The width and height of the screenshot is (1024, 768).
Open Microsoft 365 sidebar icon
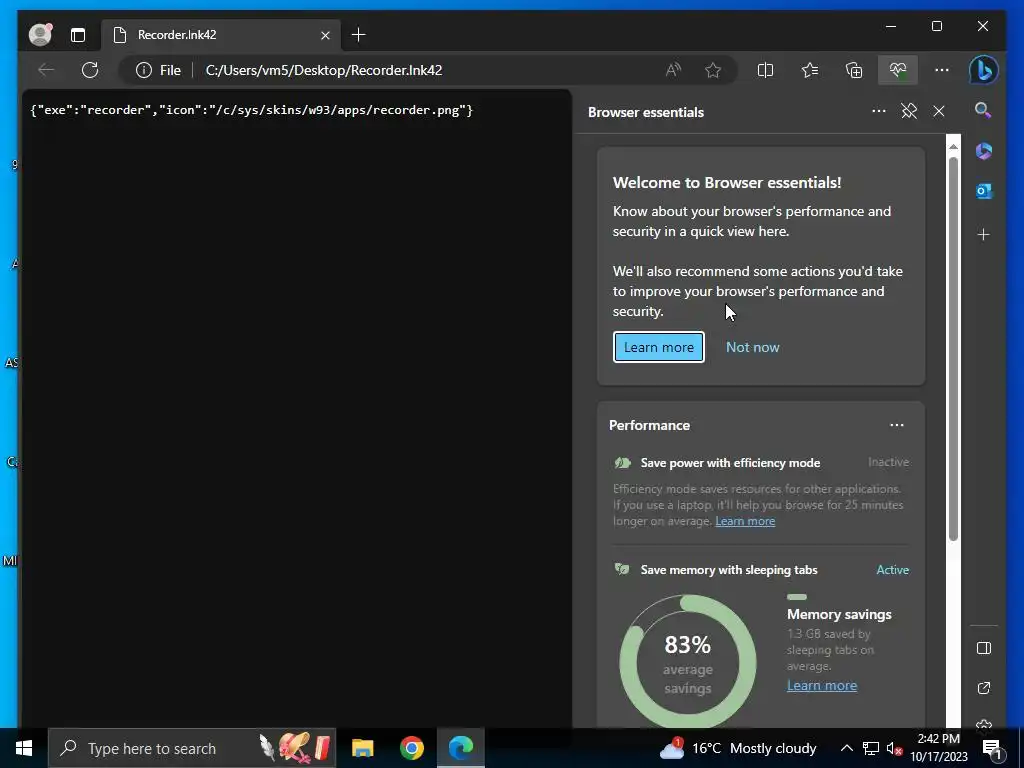pos(984,151)
